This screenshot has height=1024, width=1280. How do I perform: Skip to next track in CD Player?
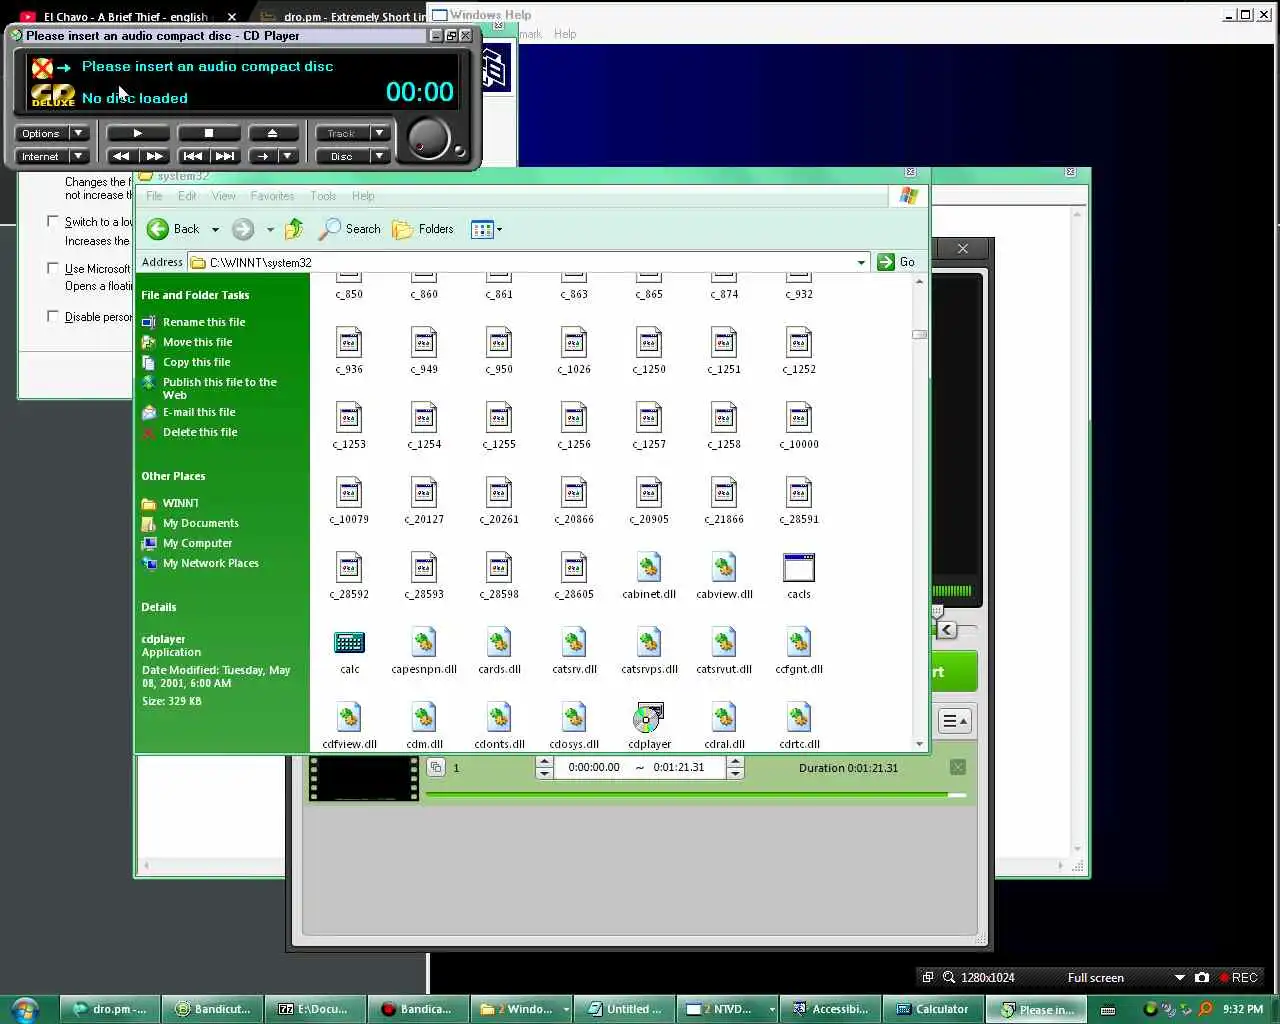click(x=225, y=156)
